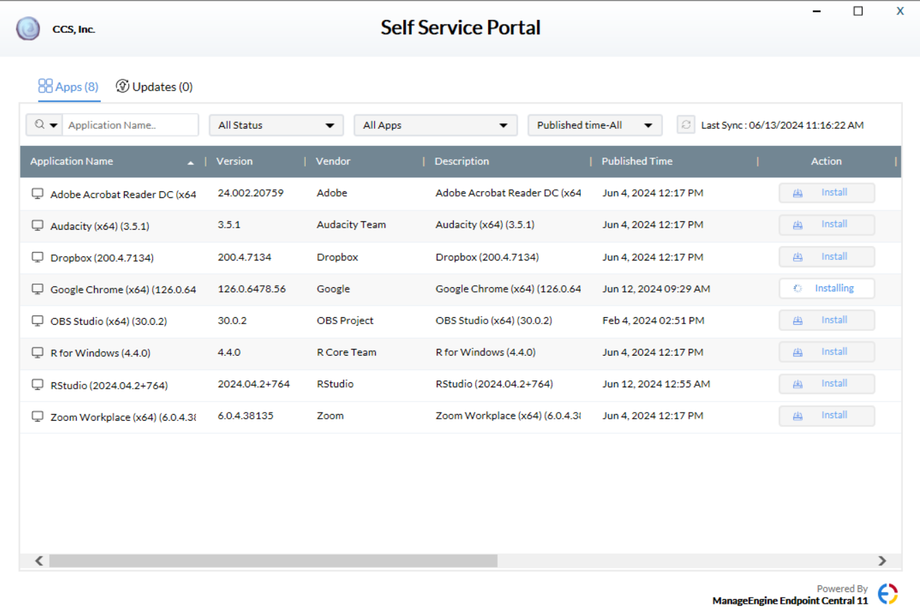Select the Apps (8) tab
The height and width of the screenshot is (612, 920).
click(x=68, y=87)
